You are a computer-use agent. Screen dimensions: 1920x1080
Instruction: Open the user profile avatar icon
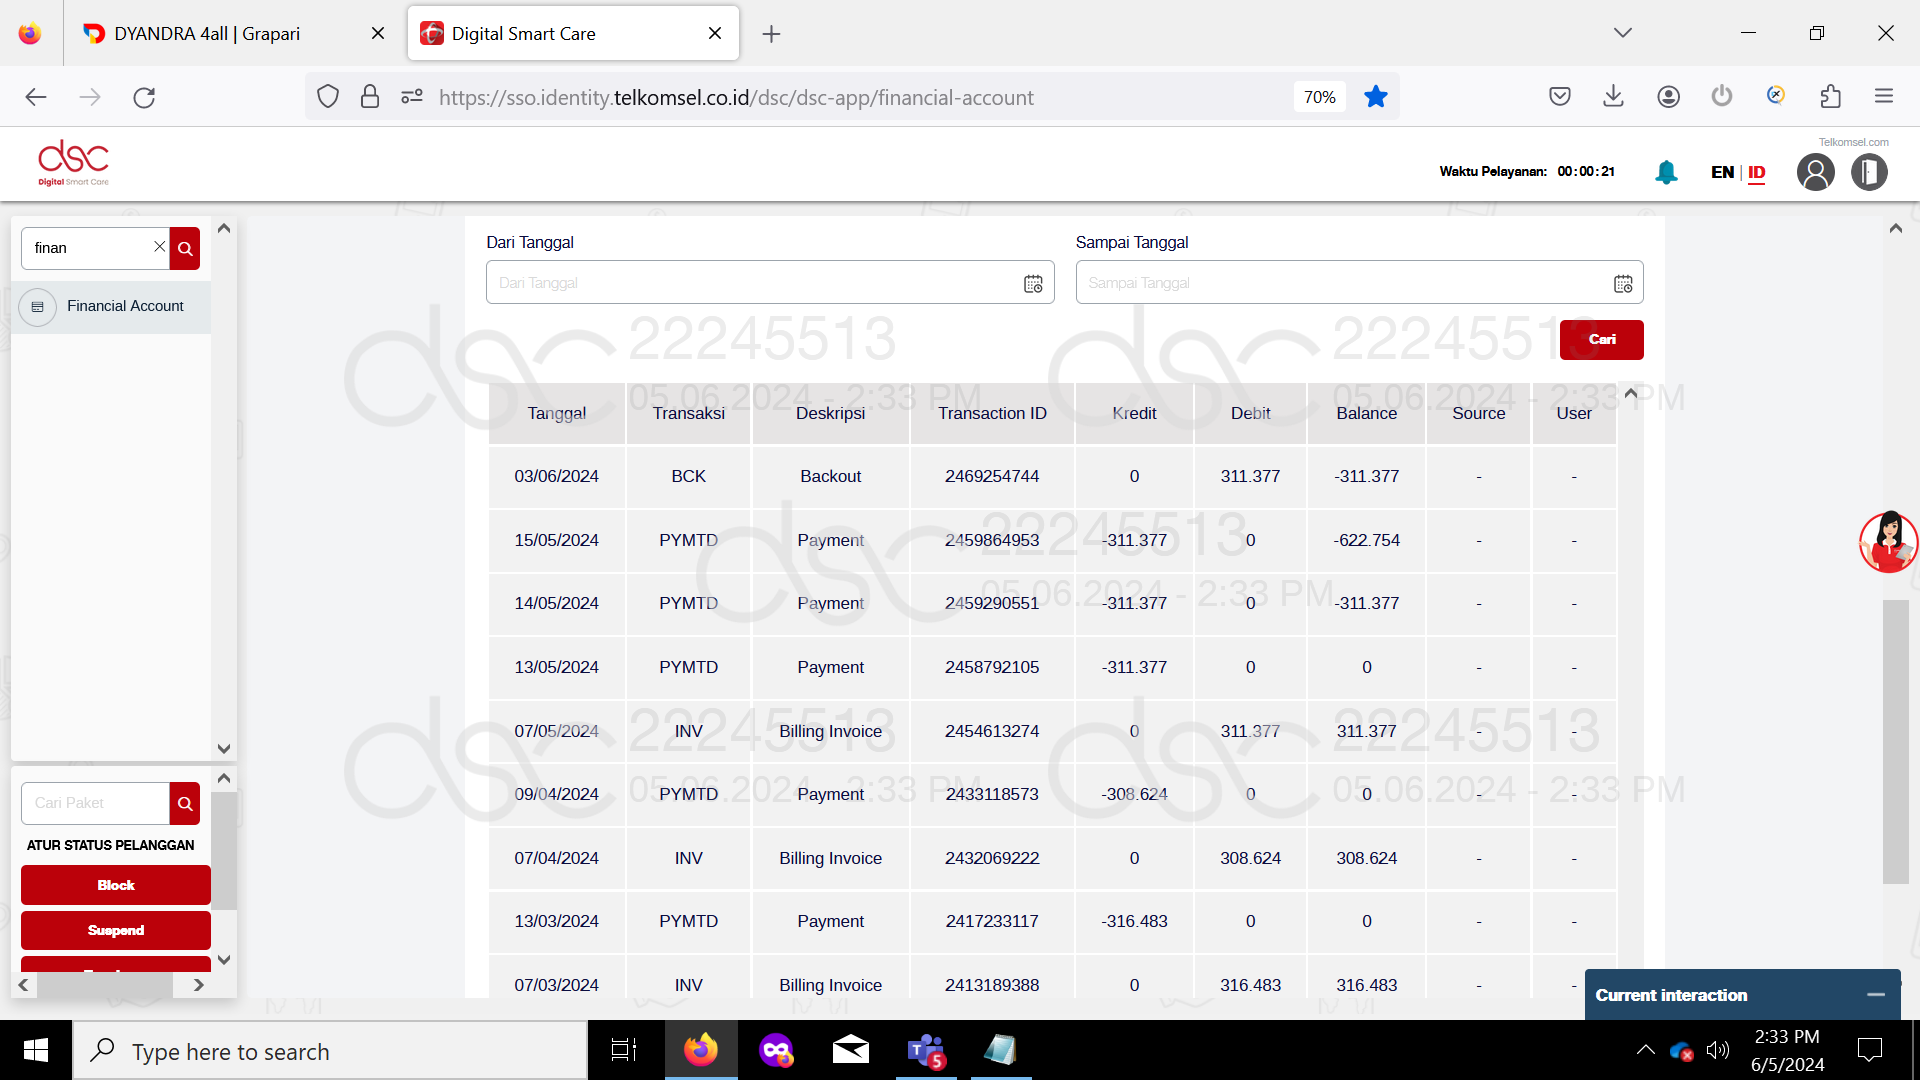pos(1815,172)
